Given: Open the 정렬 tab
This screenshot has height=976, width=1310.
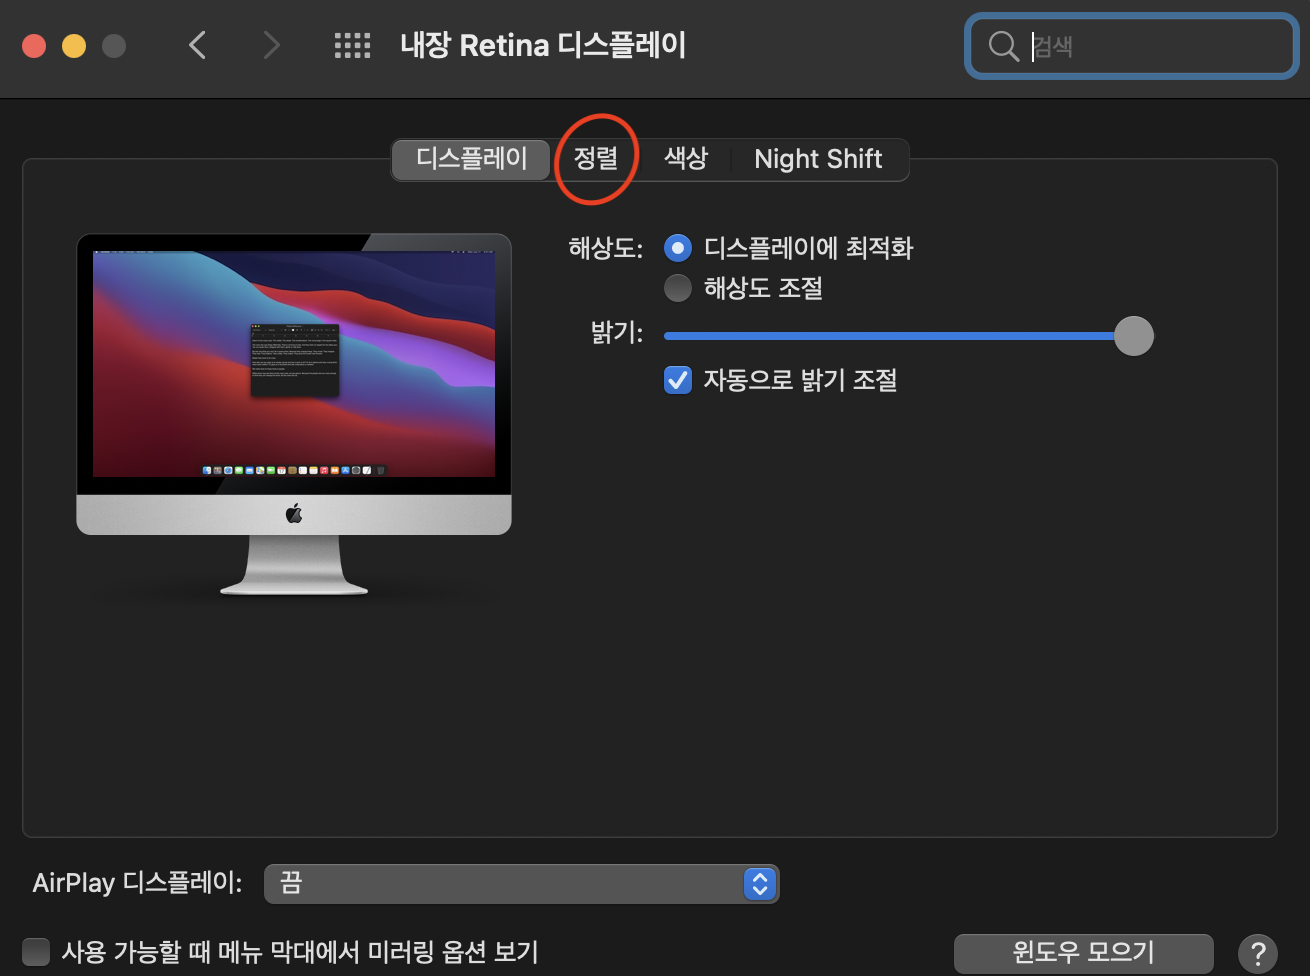Looking at the screenshot, I should click(596, 159).
